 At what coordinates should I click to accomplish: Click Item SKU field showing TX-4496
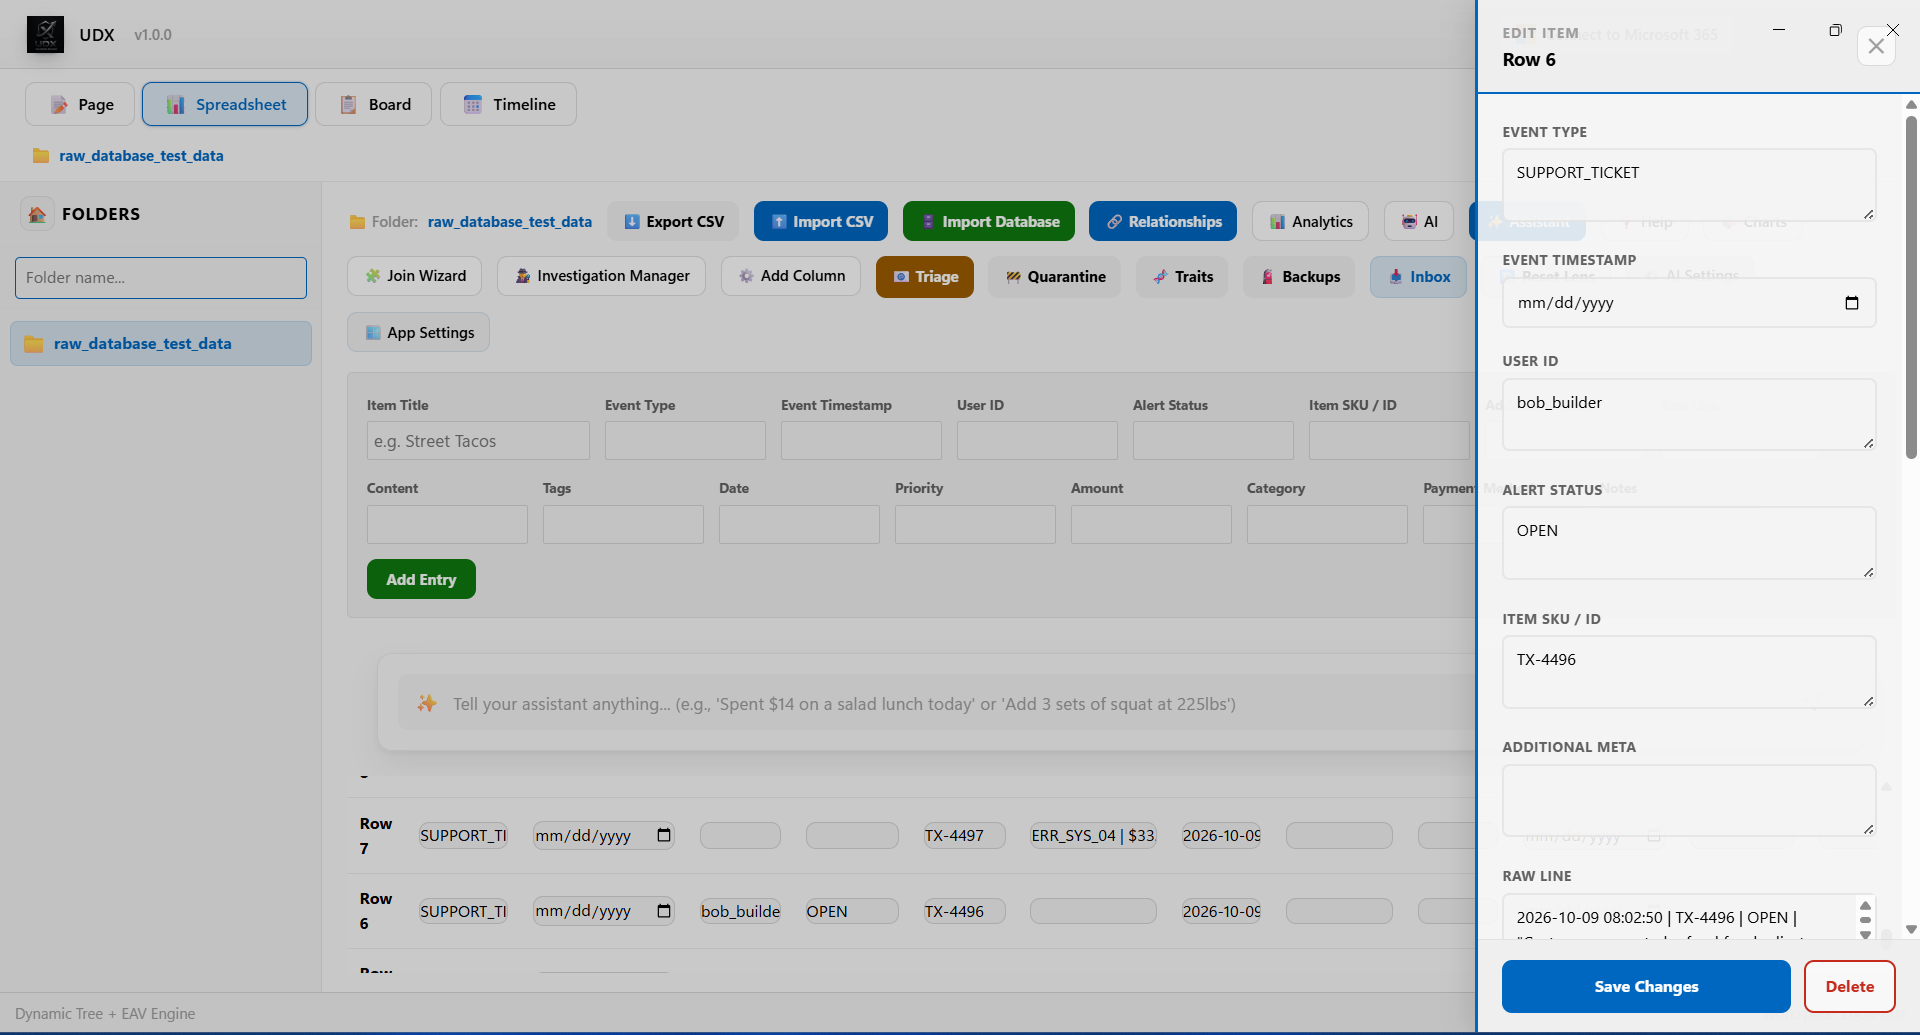point(1689,672)
